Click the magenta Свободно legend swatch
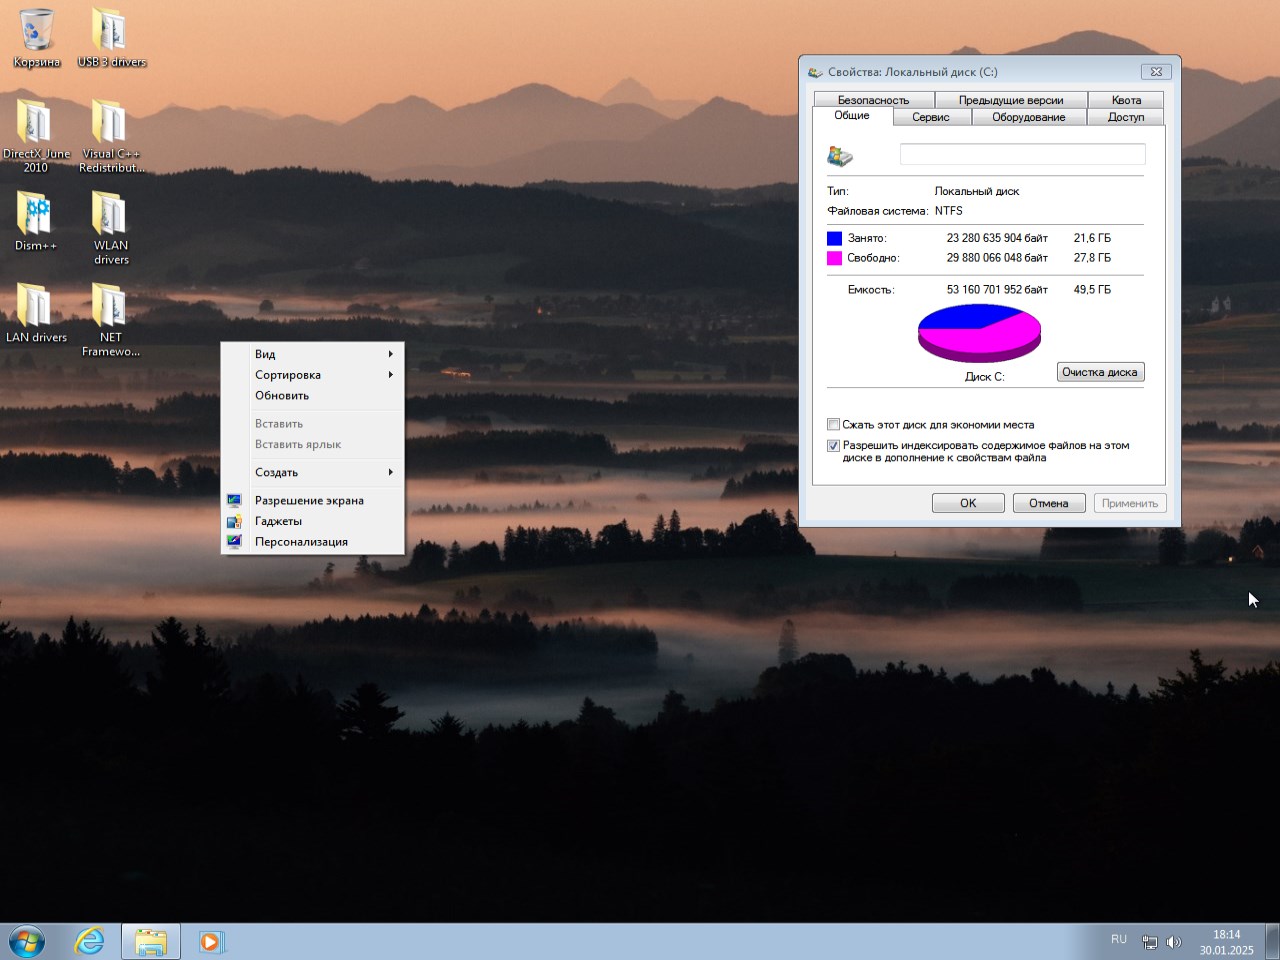 [x=834, y=257]
